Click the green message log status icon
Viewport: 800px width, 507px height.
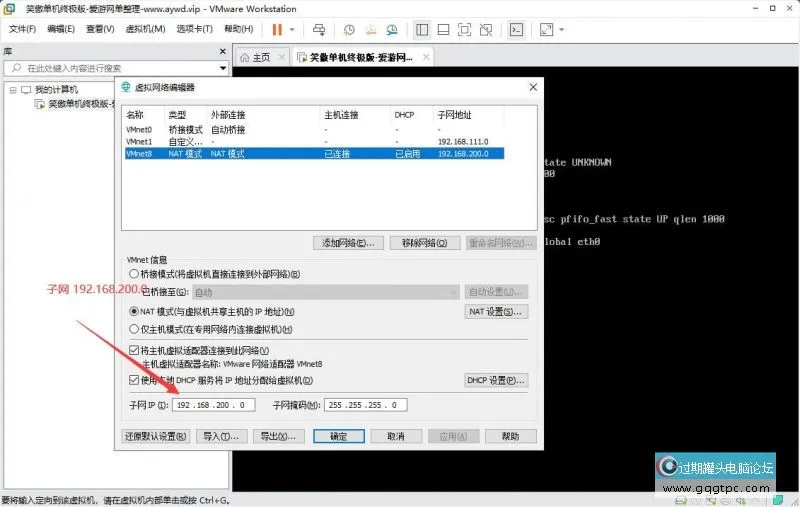778,500
